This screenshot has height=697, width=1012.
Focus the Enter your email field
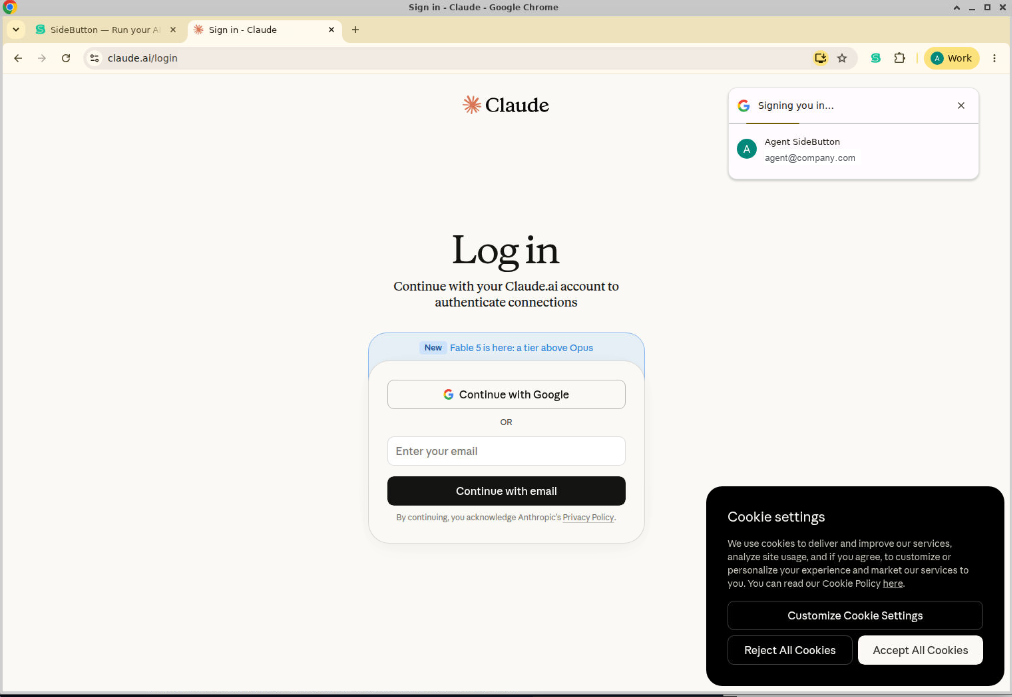(506, 451)
